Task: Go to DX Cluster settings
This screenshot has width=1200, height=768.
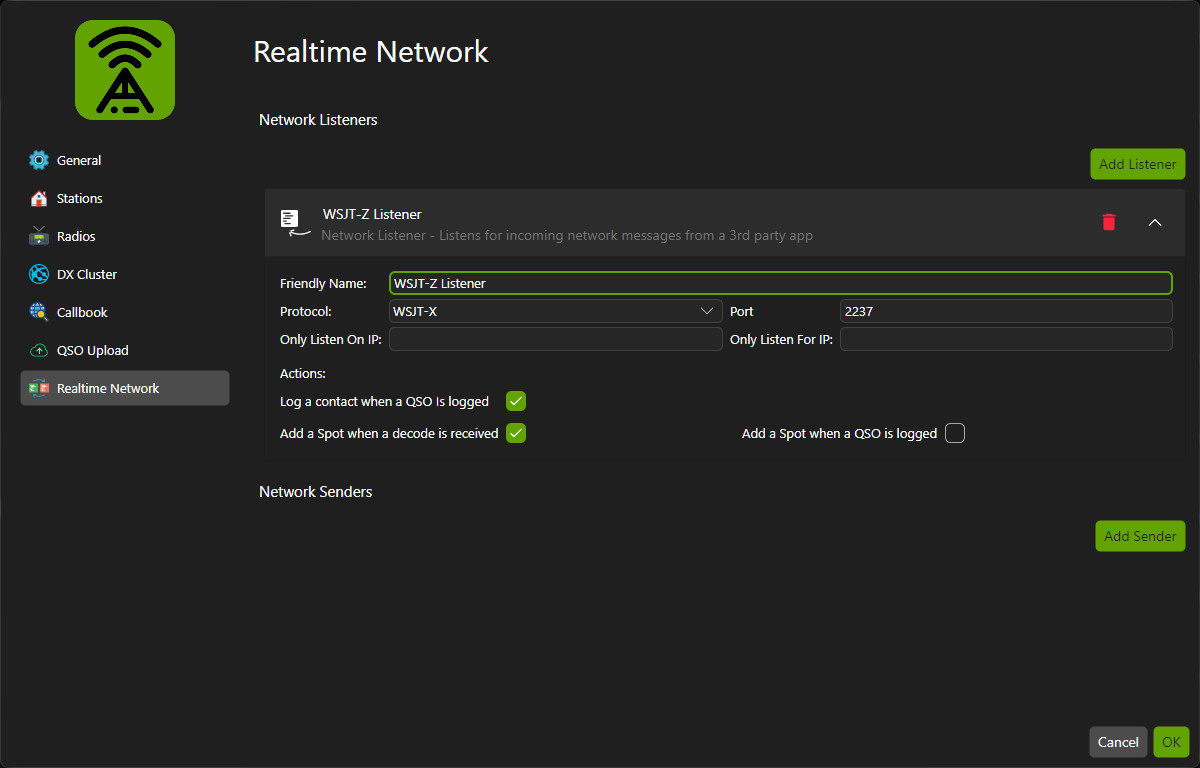Action: click(125, 274)
